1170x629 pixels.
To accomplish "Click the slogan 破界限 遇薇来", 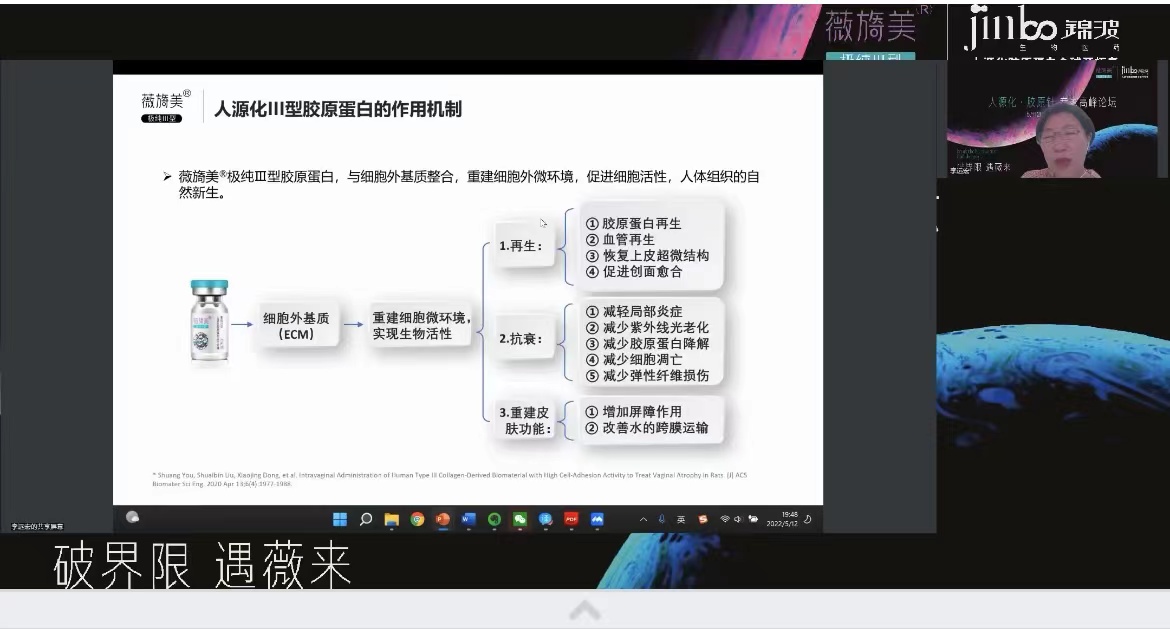I will (203, 565).
